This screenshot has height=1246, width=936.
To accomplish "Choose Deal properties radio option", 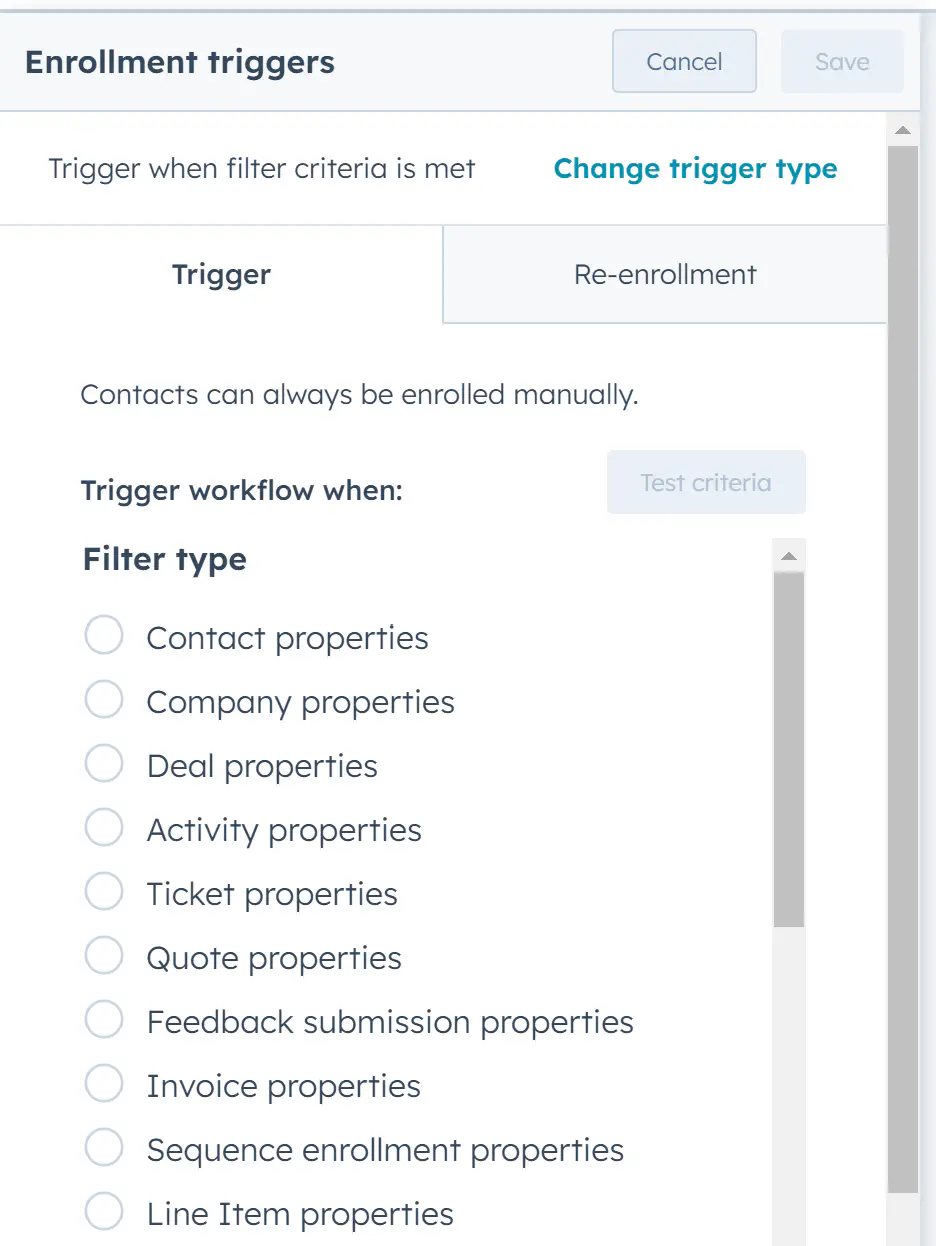I will click(104, 764).
